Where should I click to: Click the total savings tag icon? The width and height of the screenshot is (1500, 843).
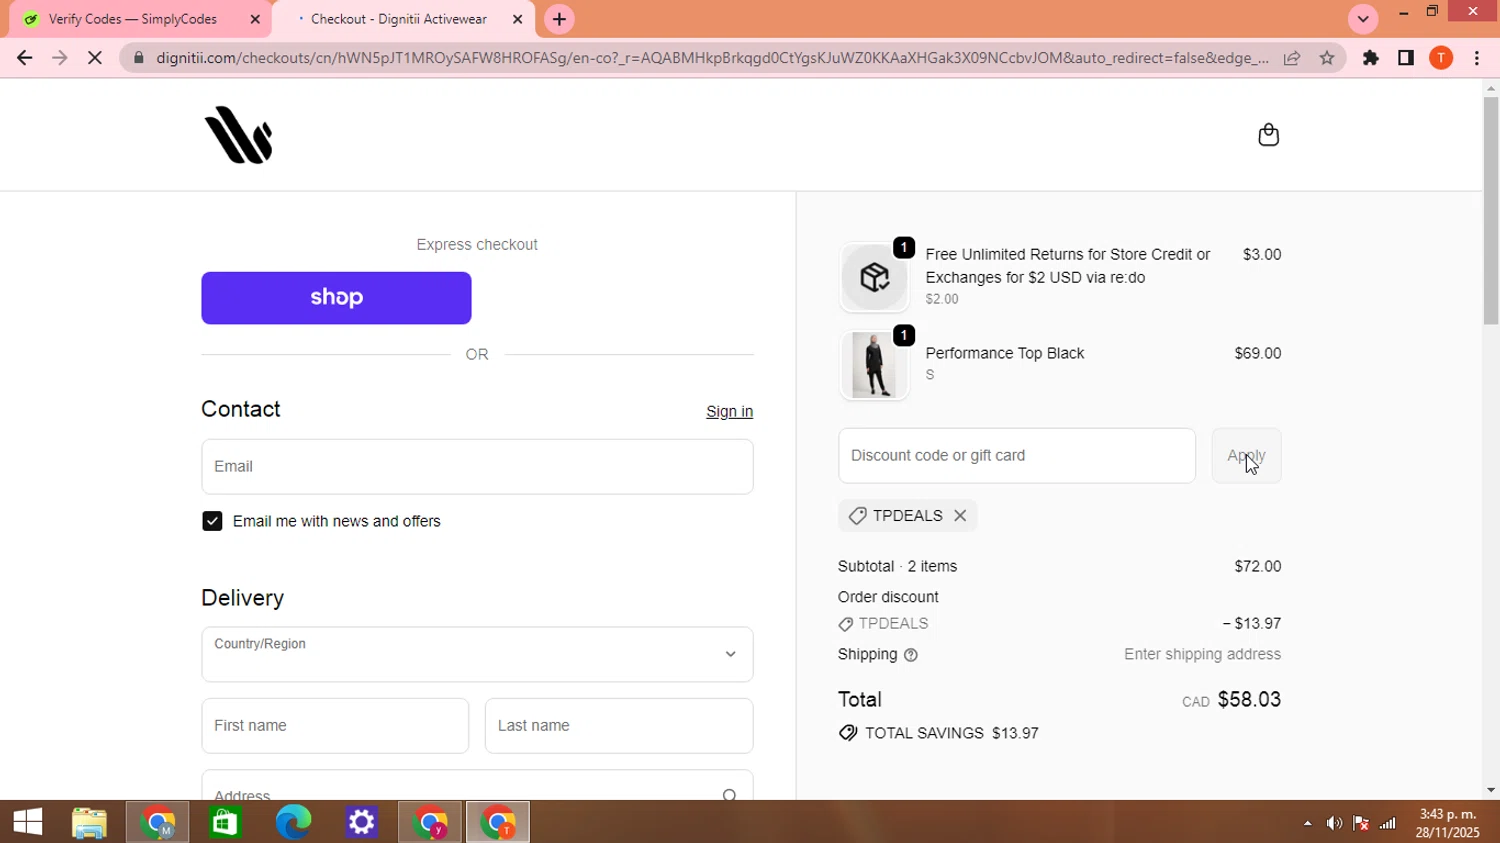pyautogui.click(x=848, y=733)
